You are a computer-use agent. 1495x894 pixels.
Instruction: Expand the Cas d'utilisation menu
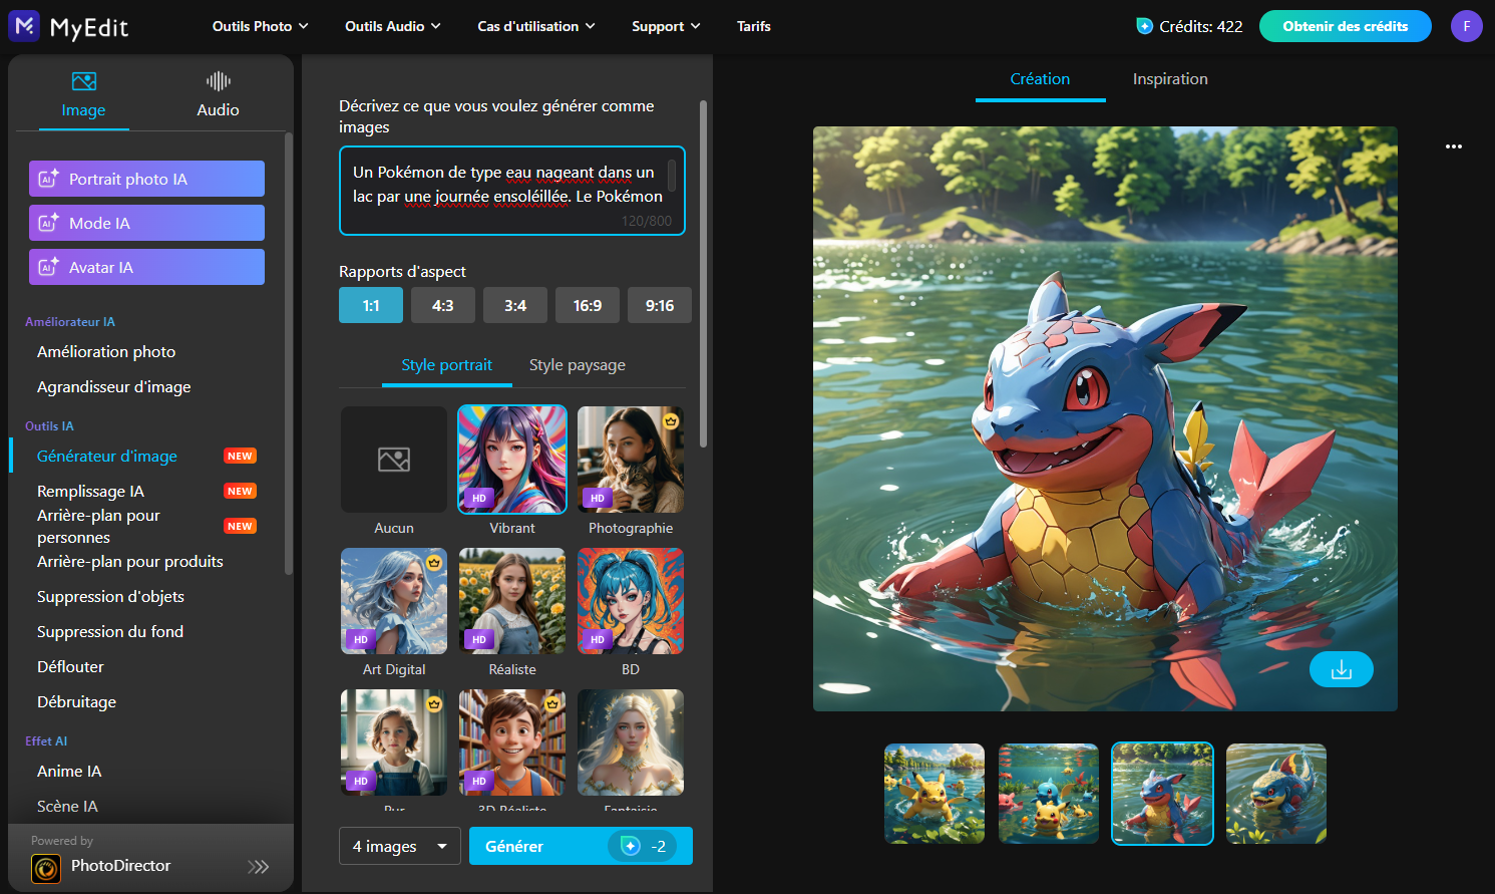[536, 26]
